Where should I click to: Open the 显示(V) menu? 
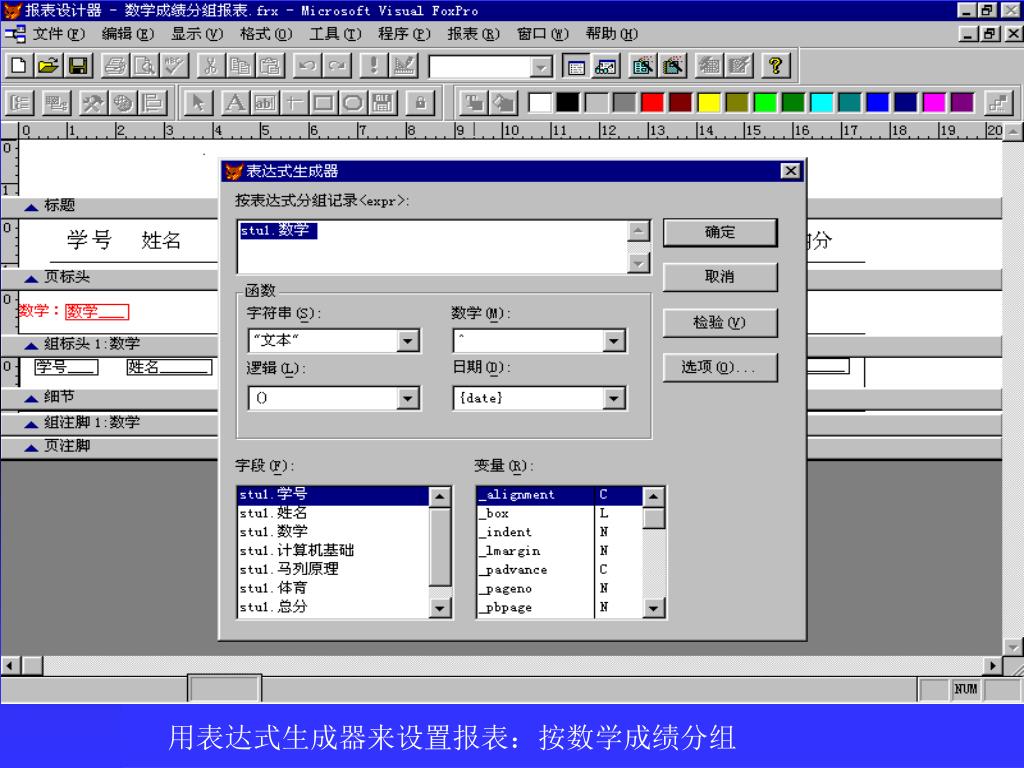pos(197,33)
